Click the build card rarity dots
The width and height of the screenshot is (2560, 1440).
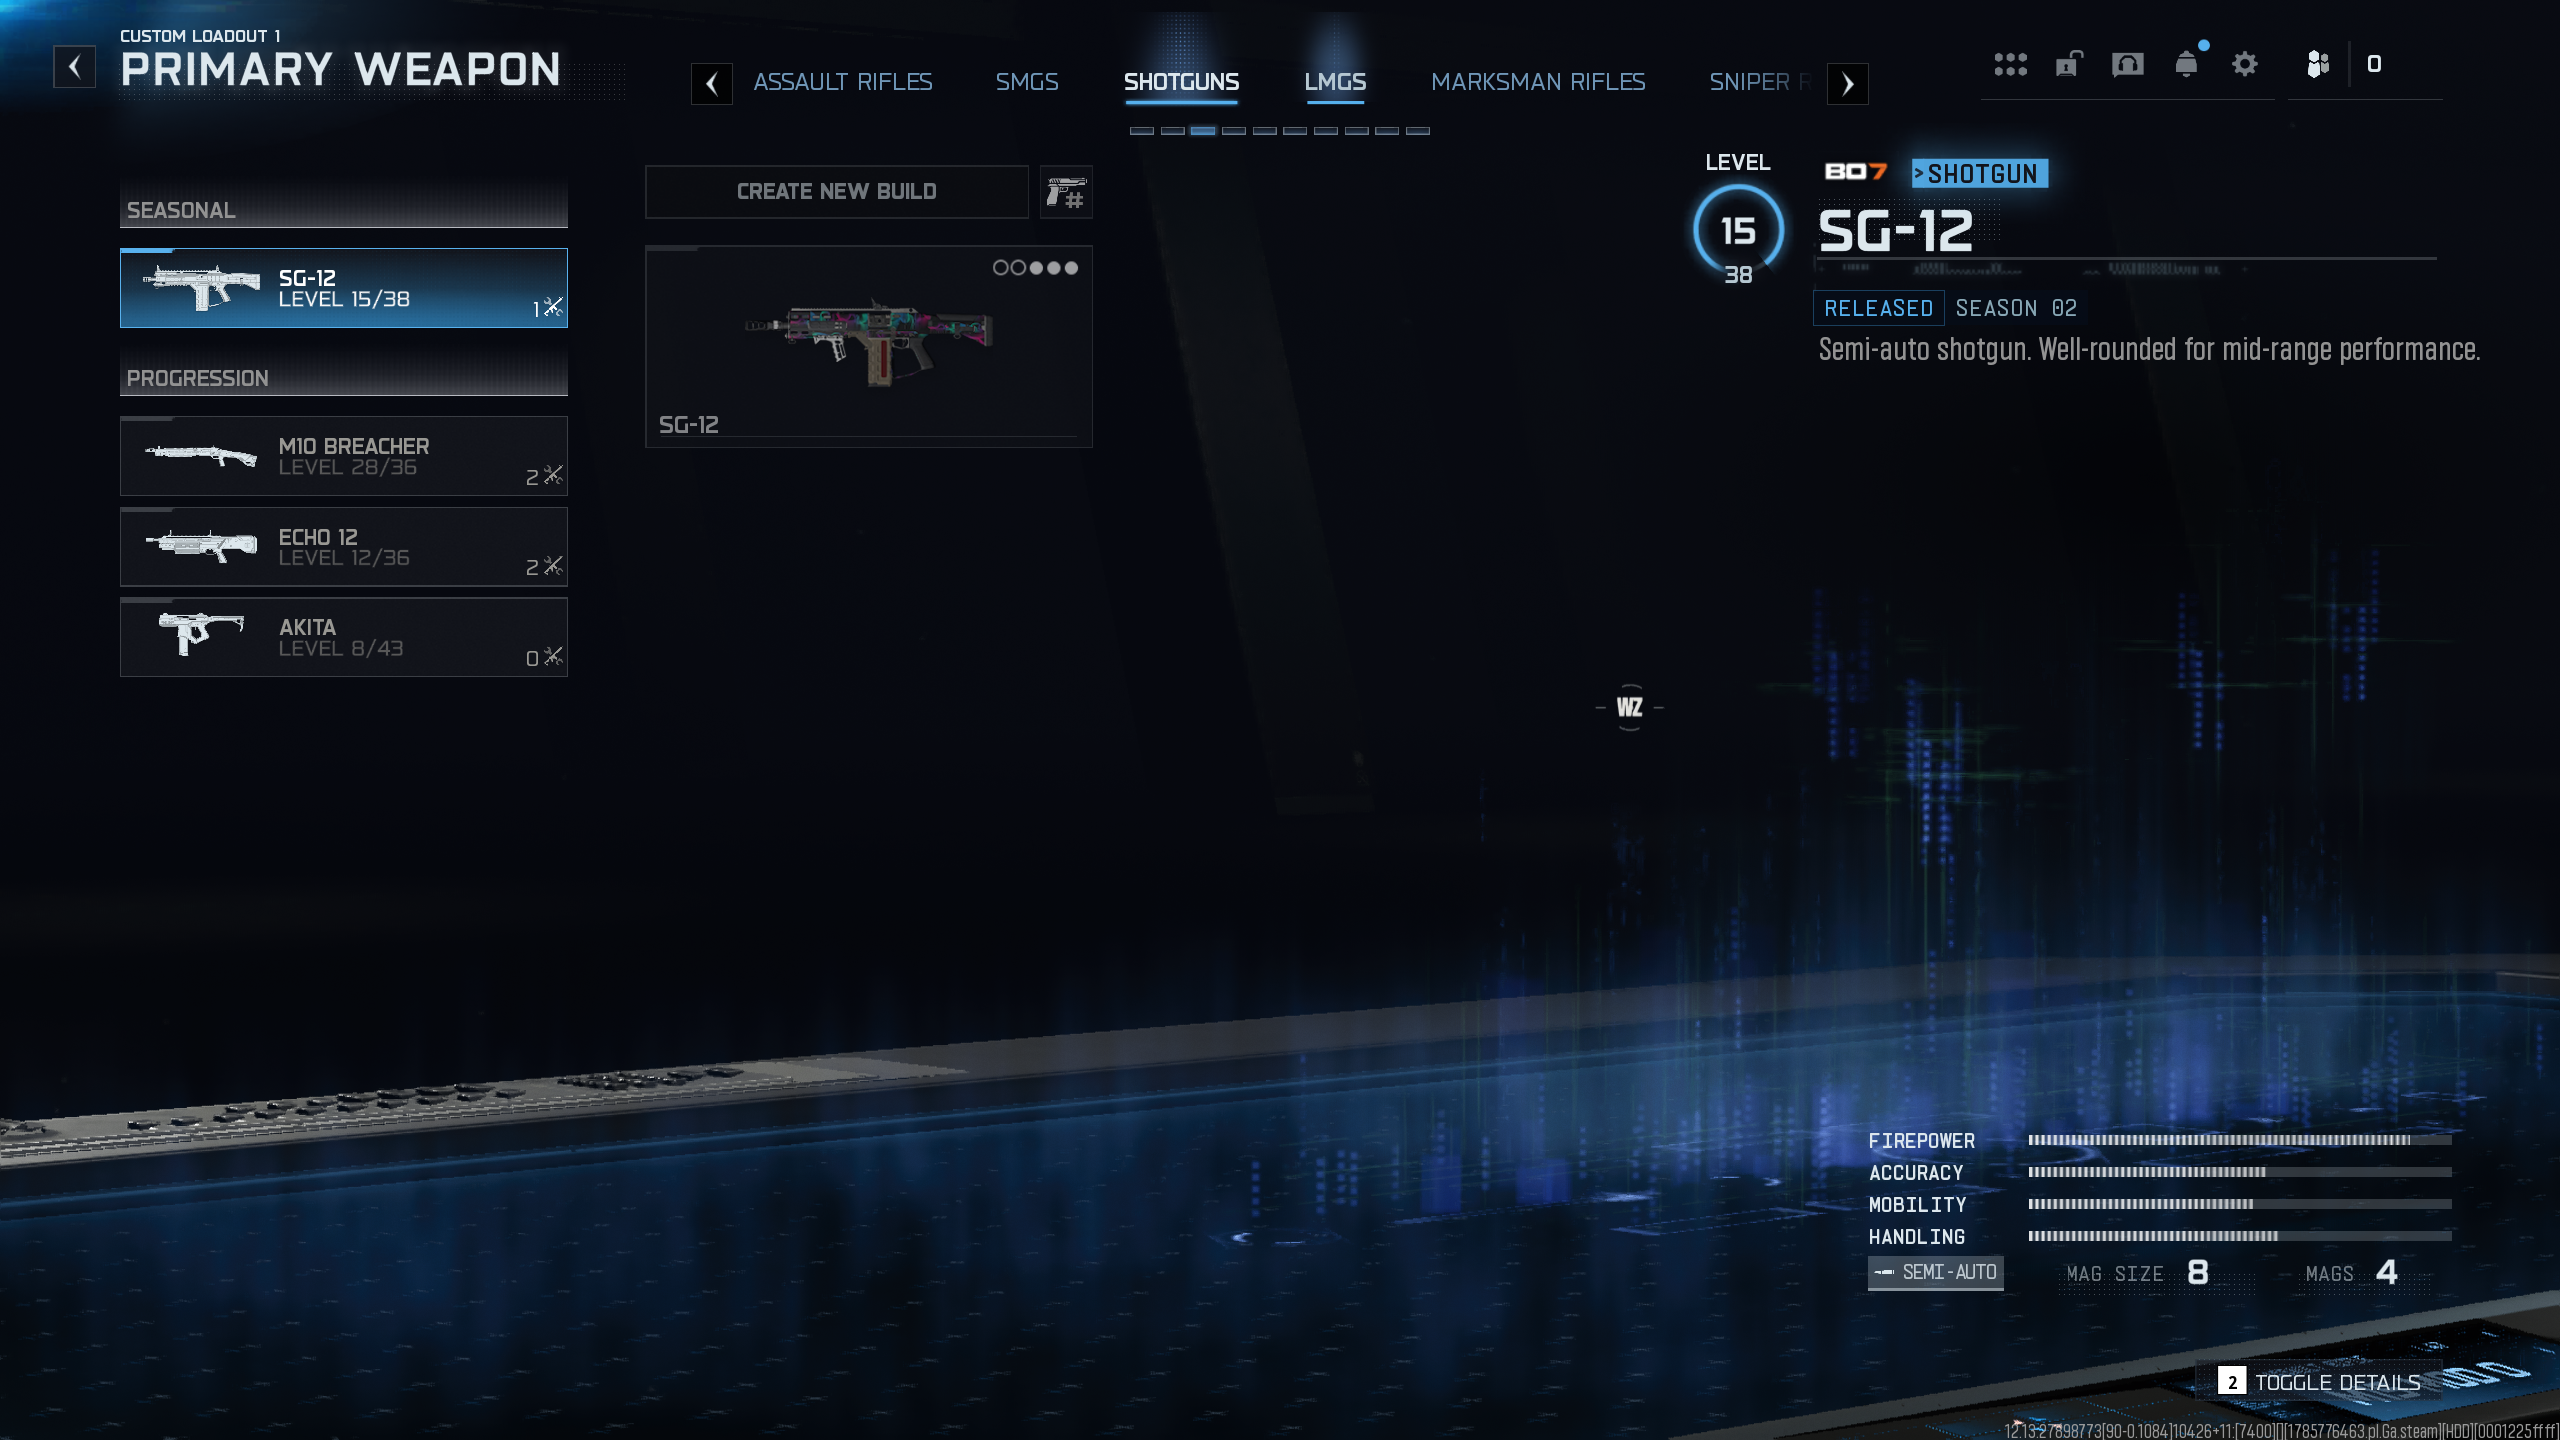1035,268
